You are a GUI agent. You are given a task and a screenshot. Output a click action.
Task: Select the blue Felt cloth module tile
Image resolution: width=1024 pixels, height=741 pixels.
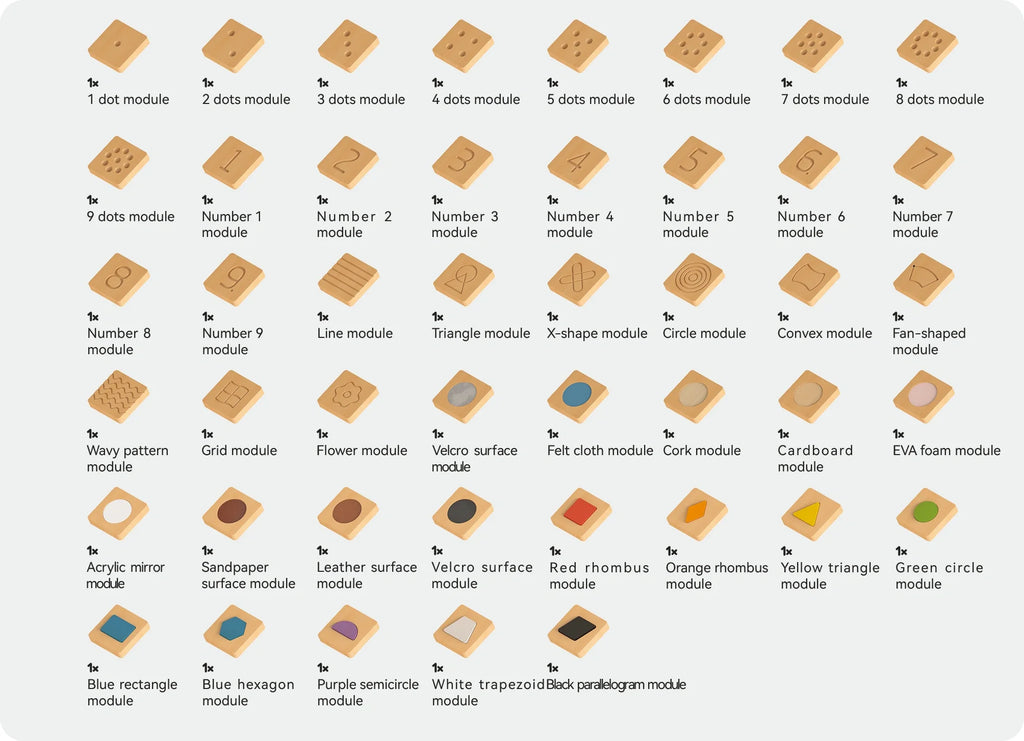point(578,397)
